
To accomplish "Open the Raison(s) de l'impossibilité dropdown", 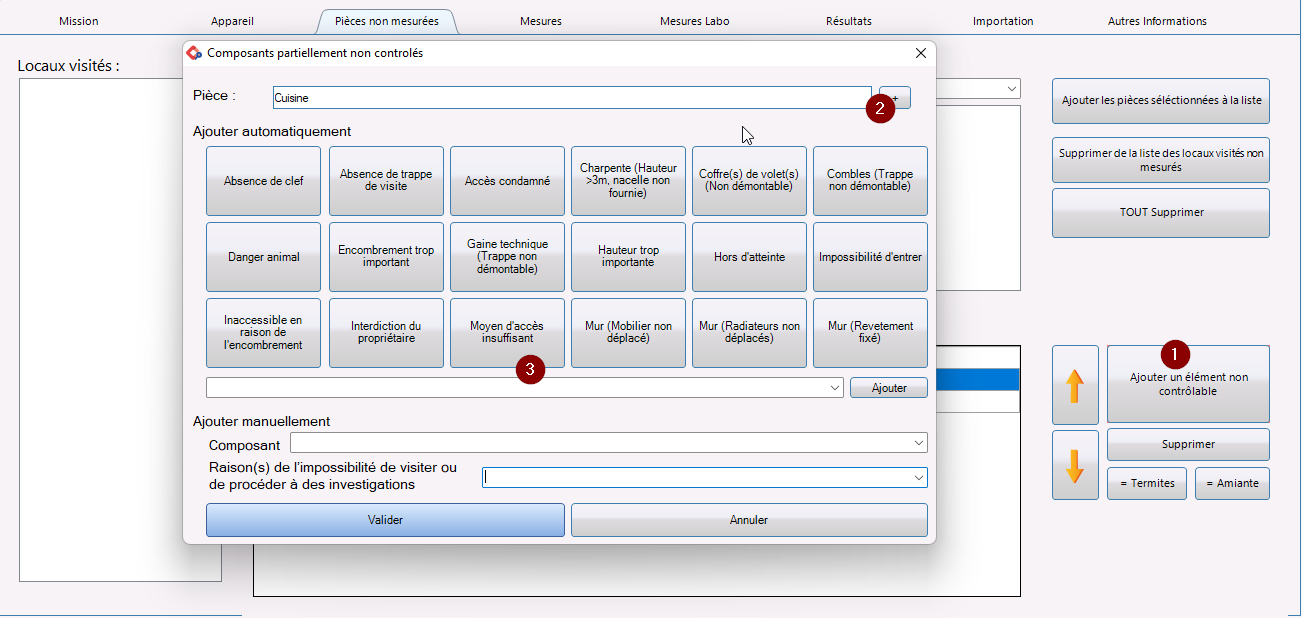I will pos(918,479).
